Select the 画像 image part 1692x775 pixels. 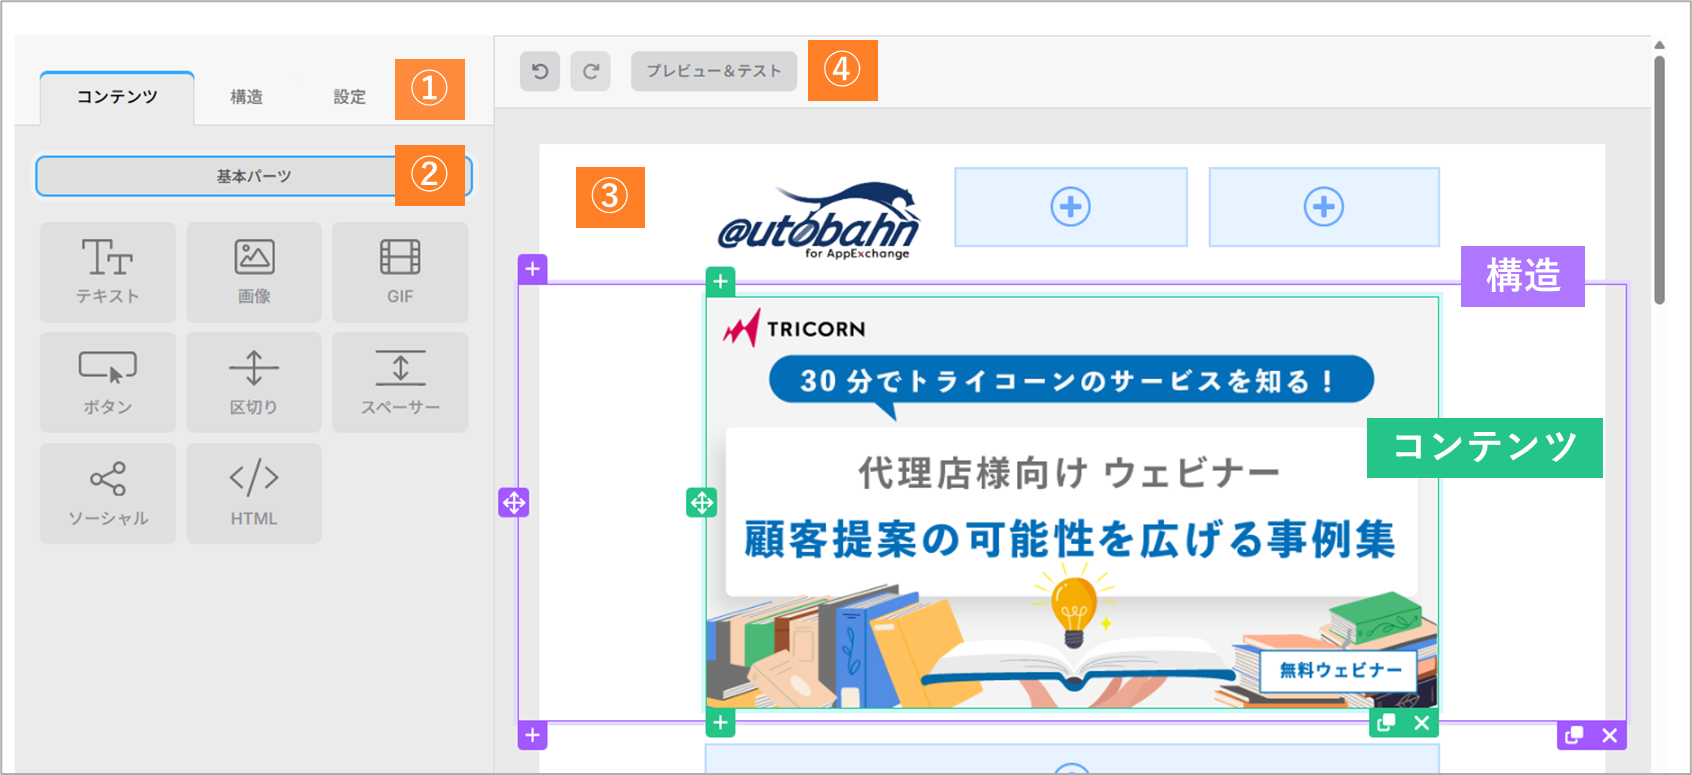coord(254,272)
